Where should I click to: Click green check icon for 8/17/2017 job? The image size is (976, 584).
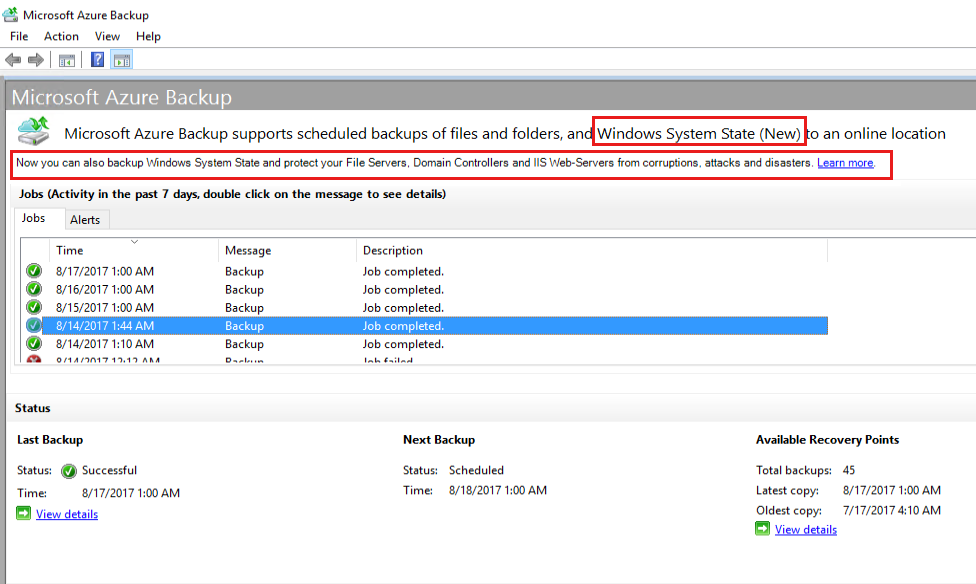(x=34, y=271)
